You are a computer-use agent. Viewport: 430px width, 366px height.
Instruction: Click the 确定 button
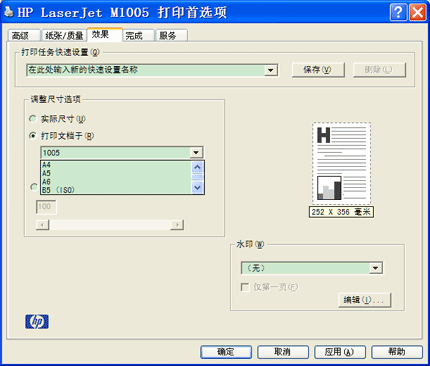point(226,352)
